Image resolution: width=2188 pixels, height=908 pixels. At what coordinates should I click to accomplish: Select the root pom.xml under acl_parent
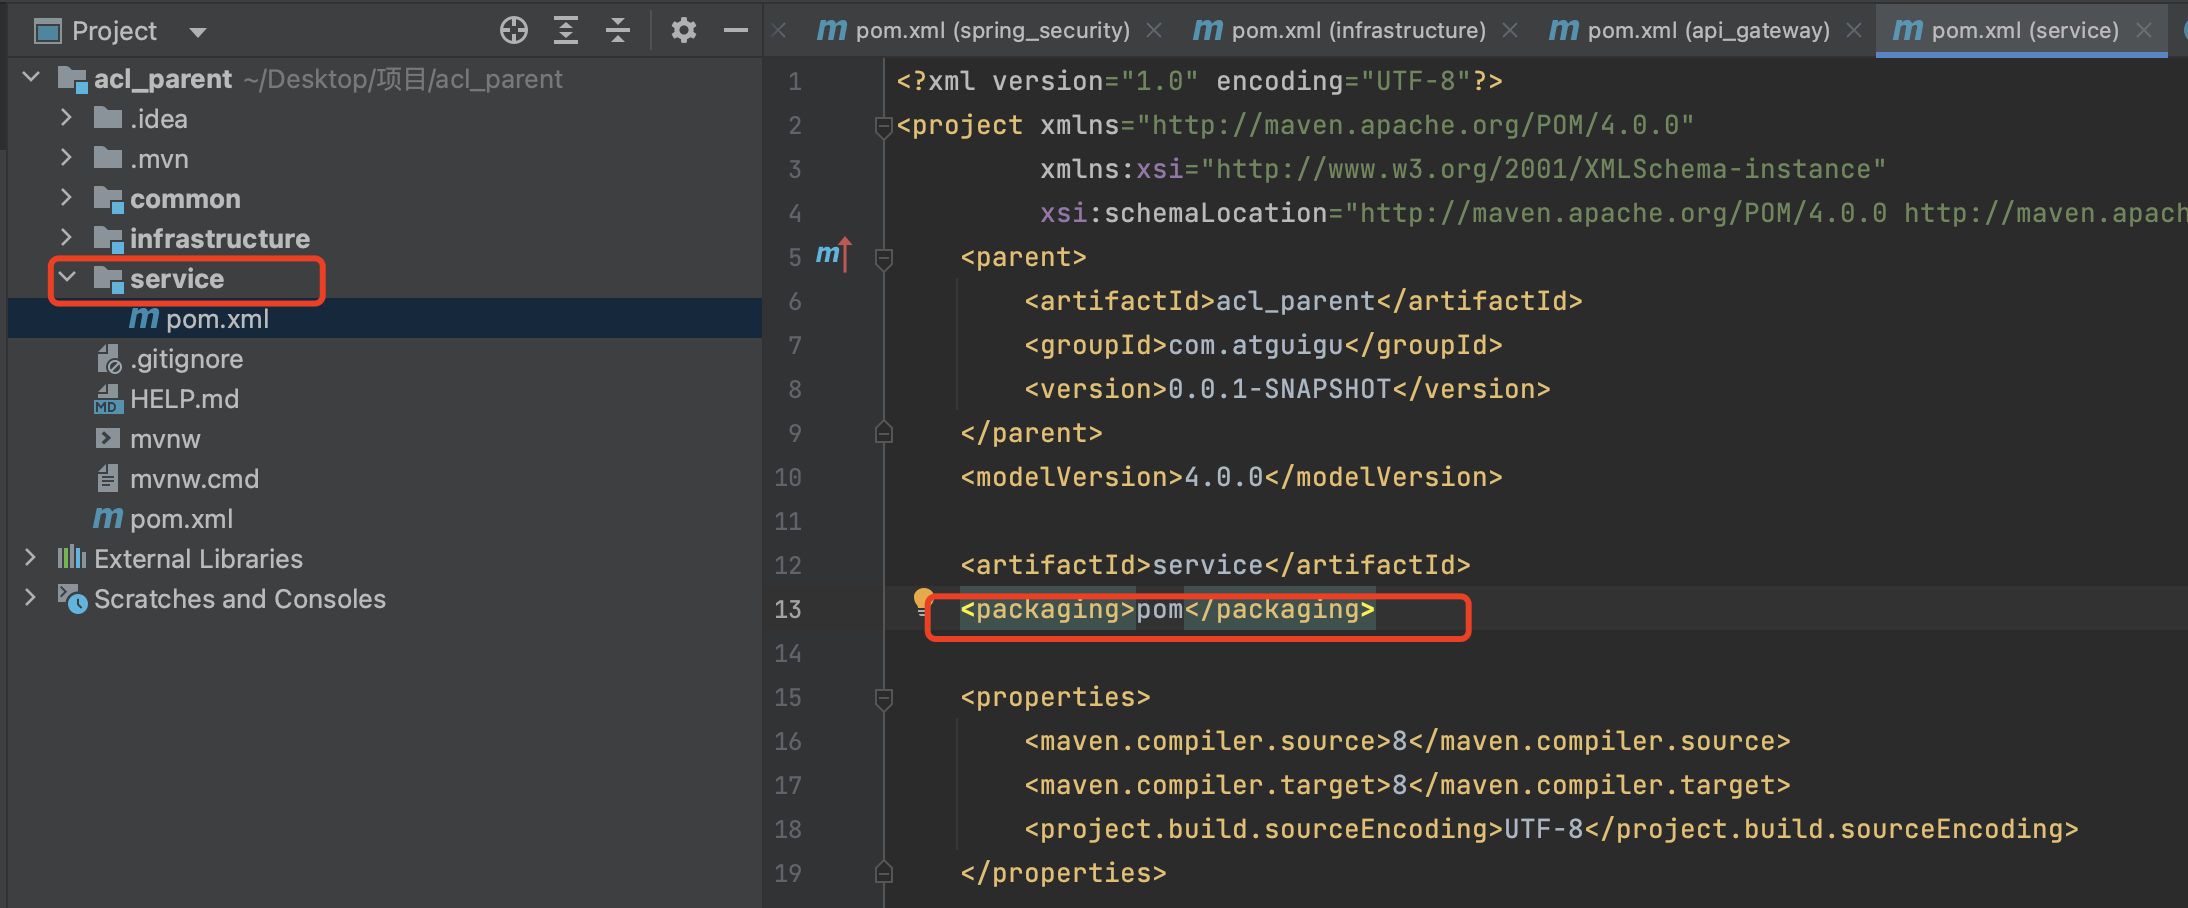click(x=181, y=519)
